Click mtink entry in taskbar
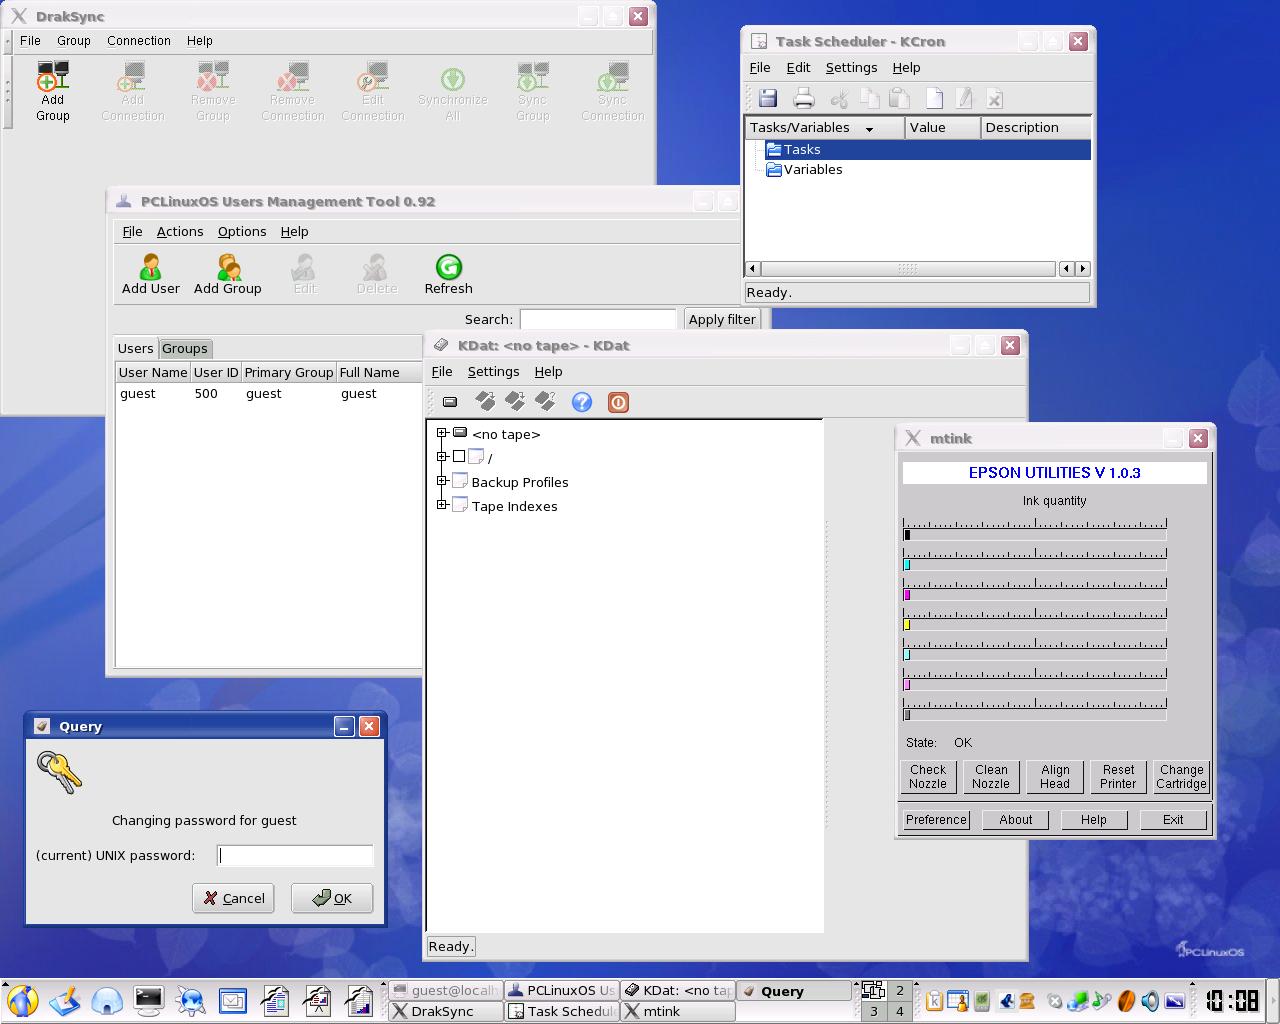The width and height of the screenshot is (1280, 1024). (678, 1011)
